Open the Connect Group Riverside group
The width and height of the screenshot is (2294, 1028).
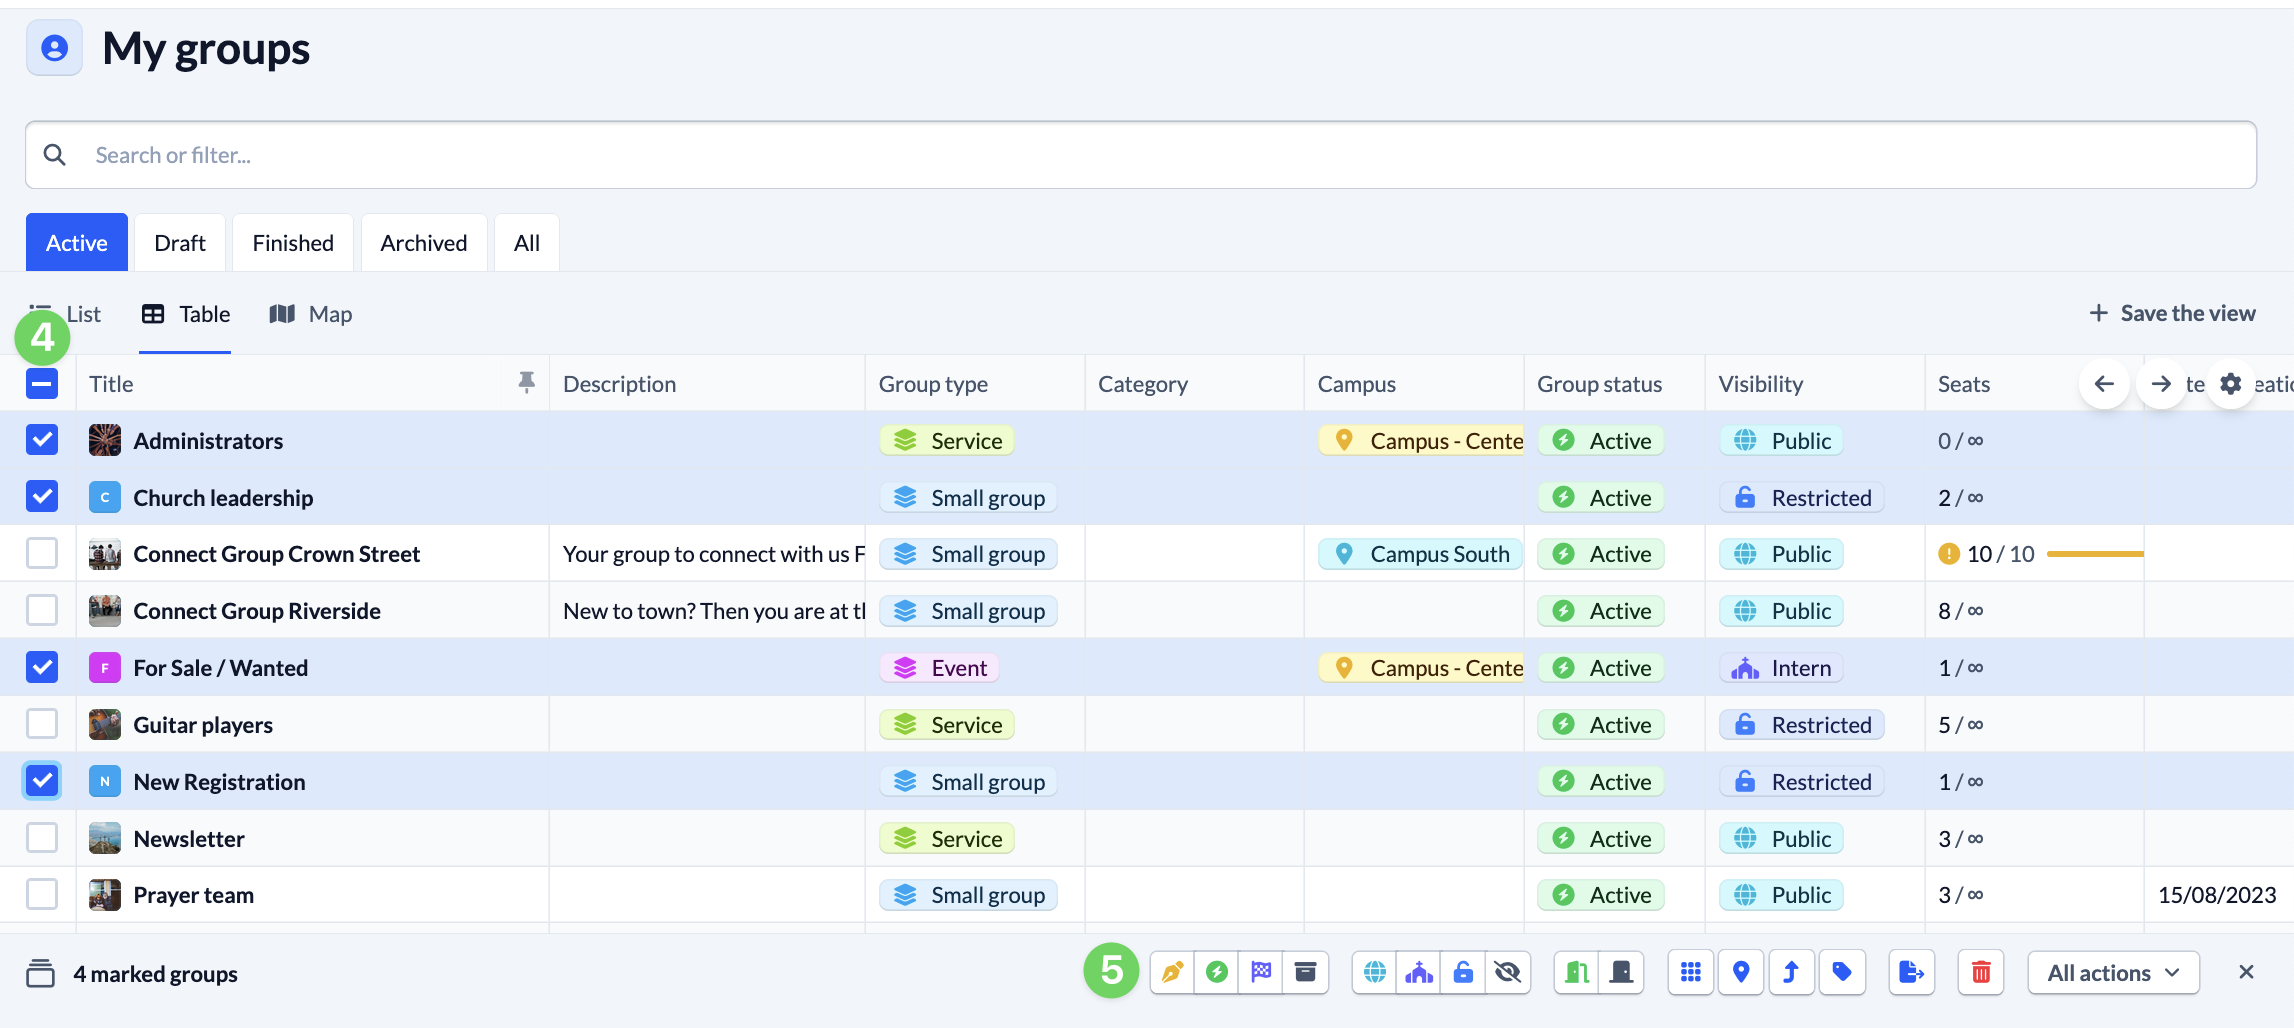[x=257, y=611]
